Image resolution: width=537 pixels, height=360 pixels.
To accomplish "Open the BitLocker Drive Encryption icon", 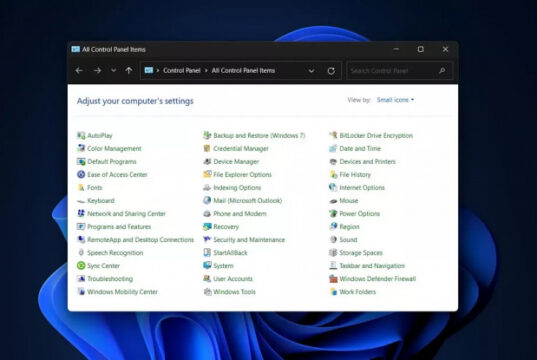I will (333, 135).
